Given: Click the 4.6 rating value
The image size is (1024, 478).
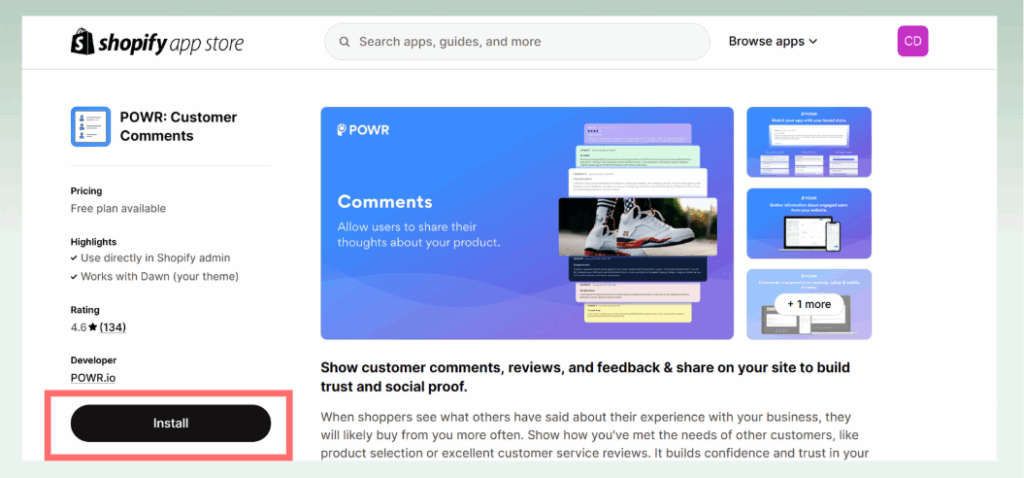Looking at the screenshot, I should click(x=78, y=327).
